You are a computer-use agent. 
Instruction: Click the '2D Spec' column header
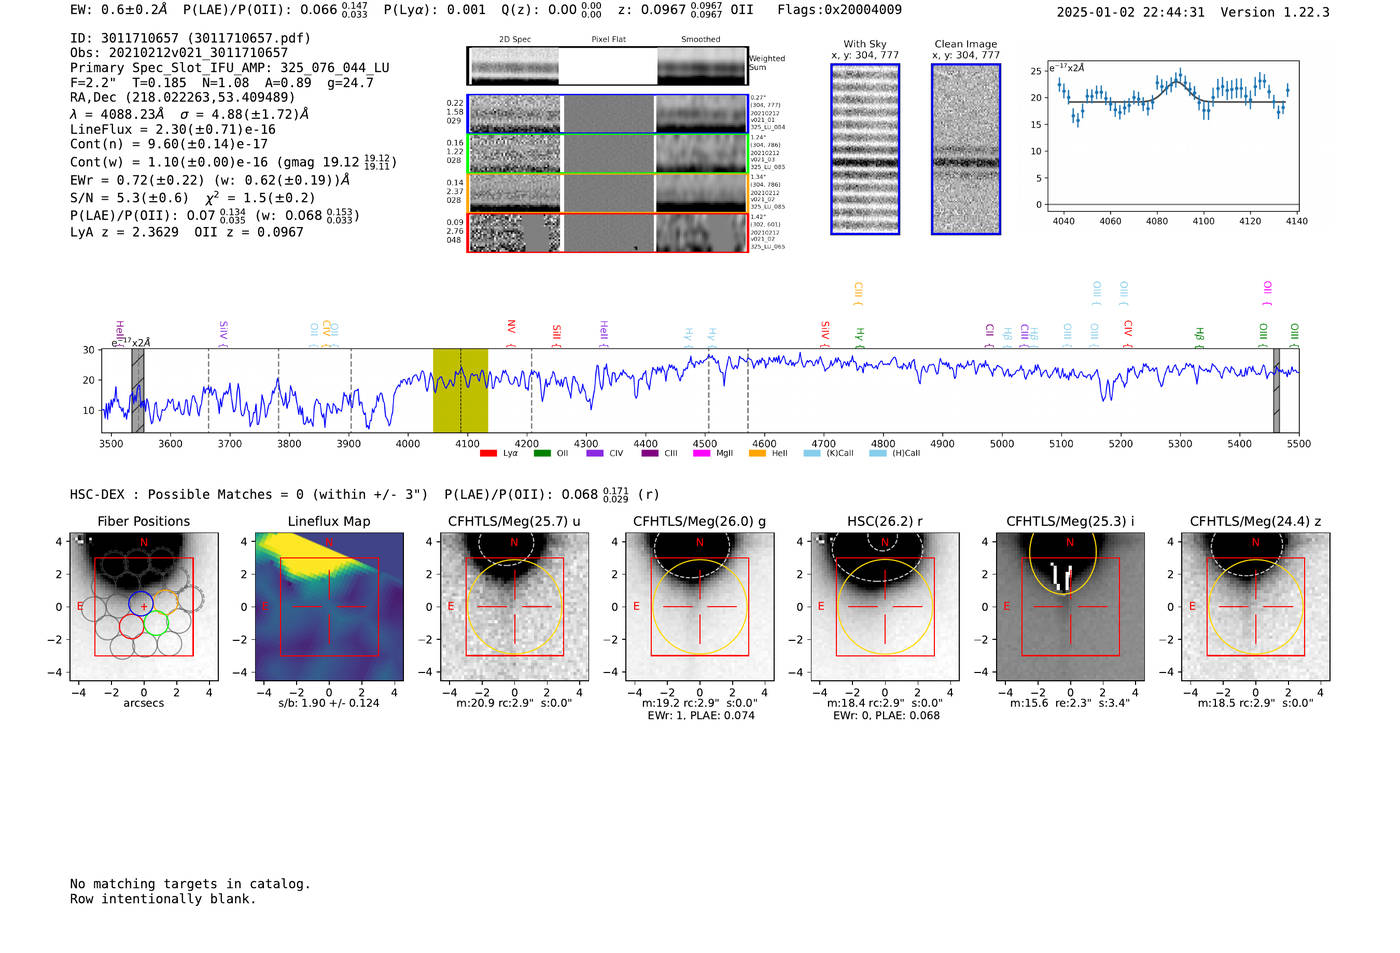[x=515, y=39]
